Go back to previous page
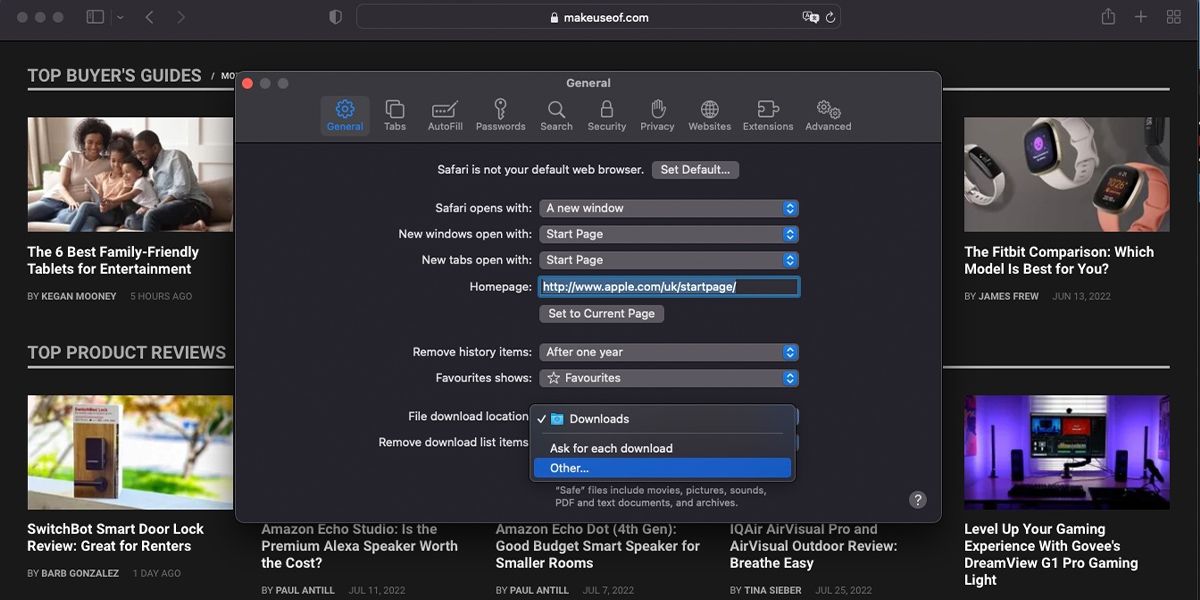Screen dimensions: 1200x600 (x=149, y=17)
